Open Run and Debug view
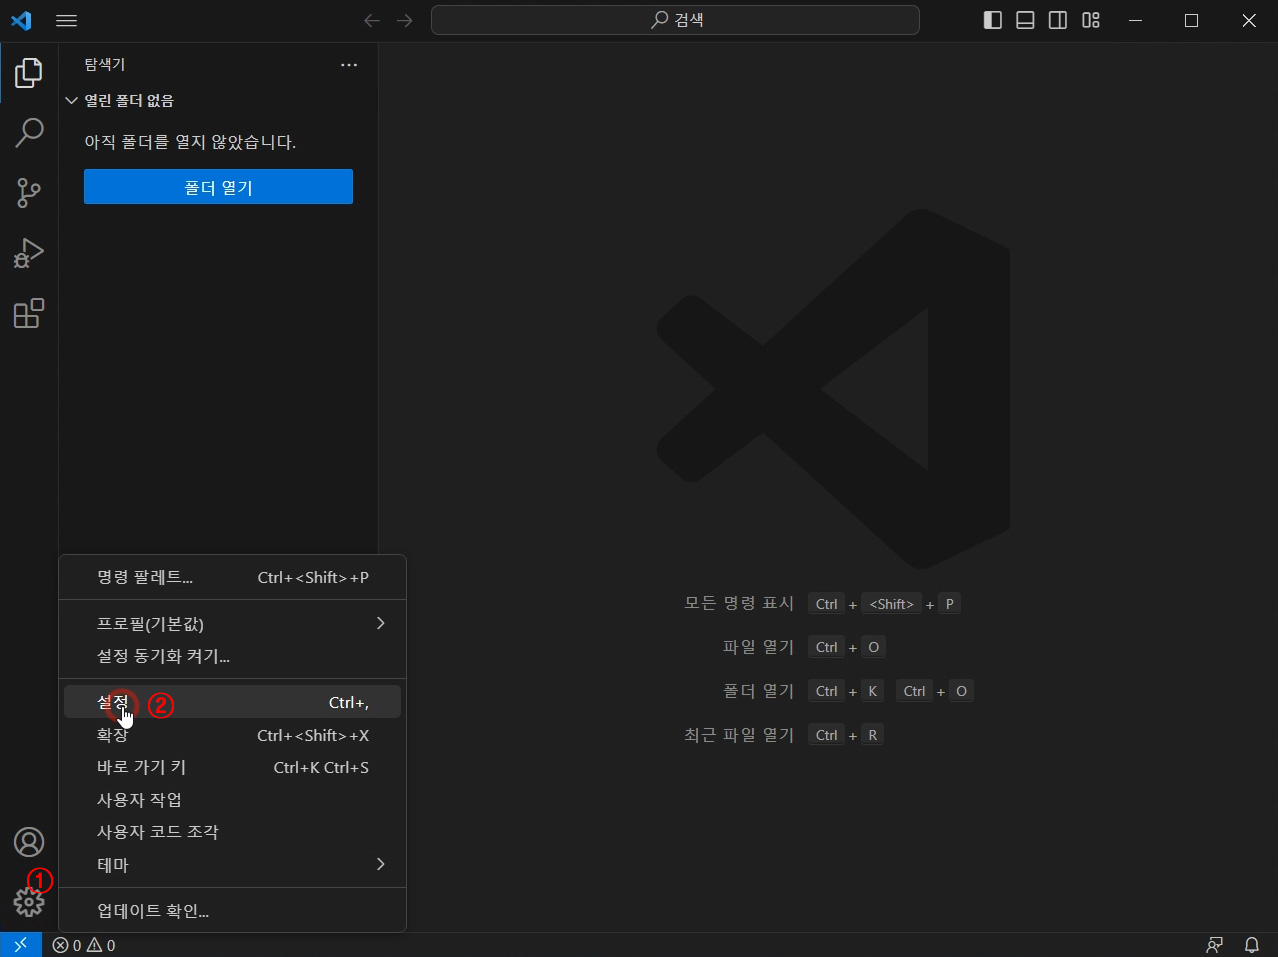 [29, 253]
